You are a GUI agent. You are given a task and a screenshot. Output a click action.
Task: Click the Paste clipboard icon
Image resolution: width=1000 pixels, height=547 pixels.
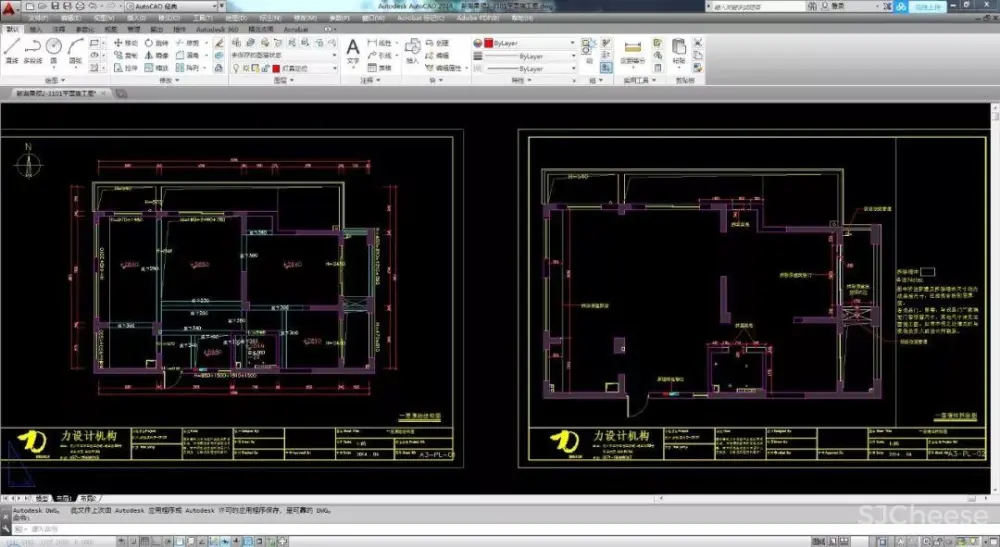[x=679, y=48]
